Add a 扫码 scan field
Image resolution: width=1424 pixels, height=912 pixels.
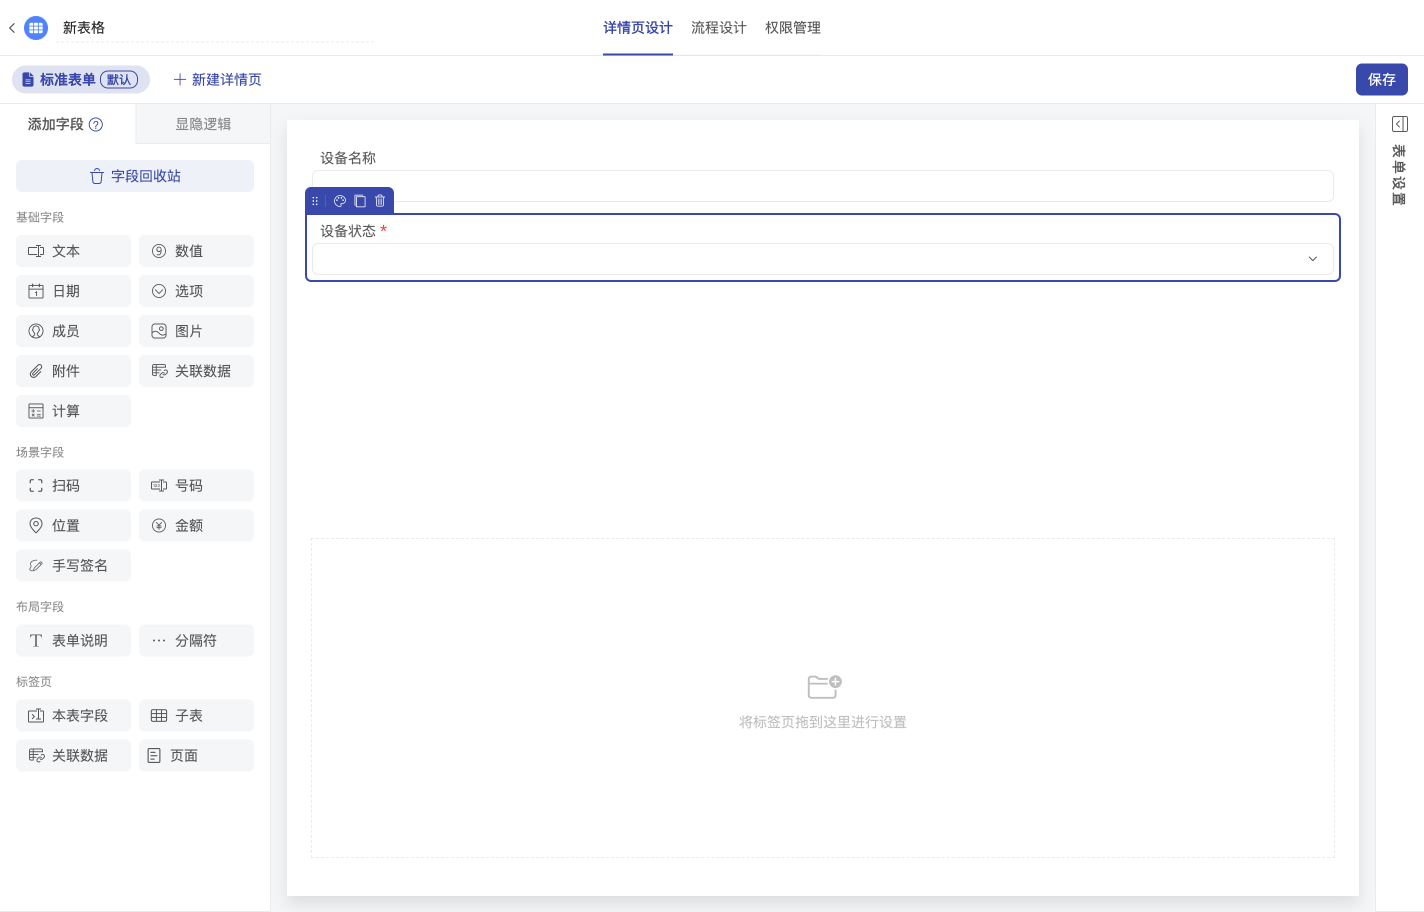[x=73, y=485]
